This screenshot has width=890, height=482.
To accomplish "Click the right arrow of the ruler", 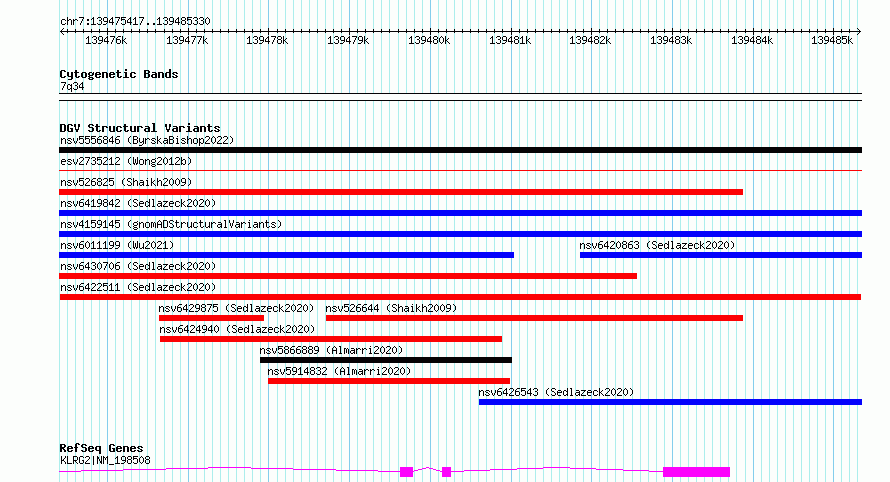I will [859, 32].
